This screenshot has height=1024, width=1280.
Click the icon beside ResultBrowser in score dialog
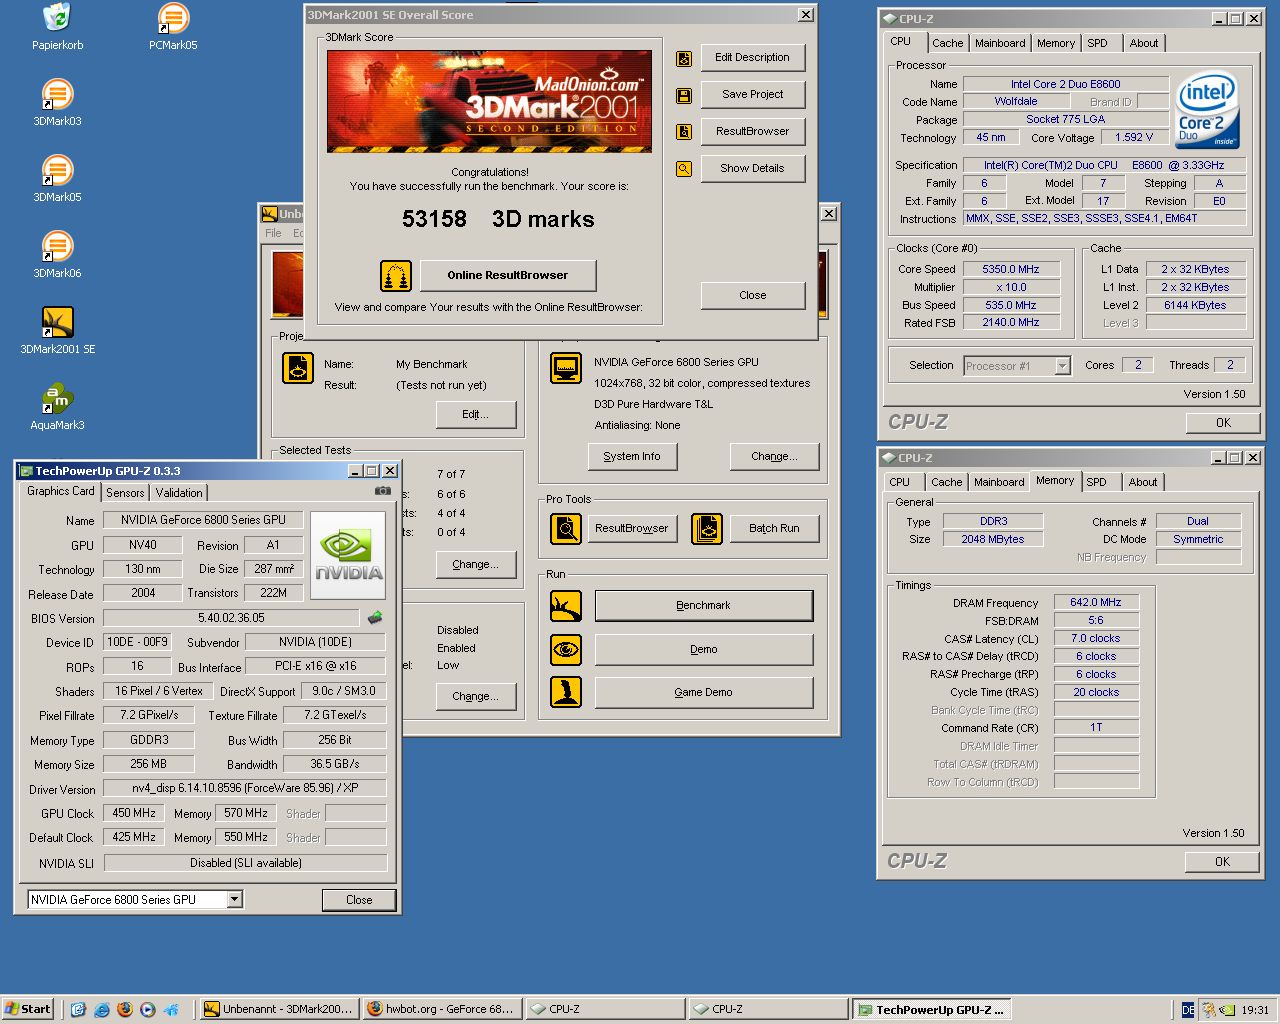684,132
